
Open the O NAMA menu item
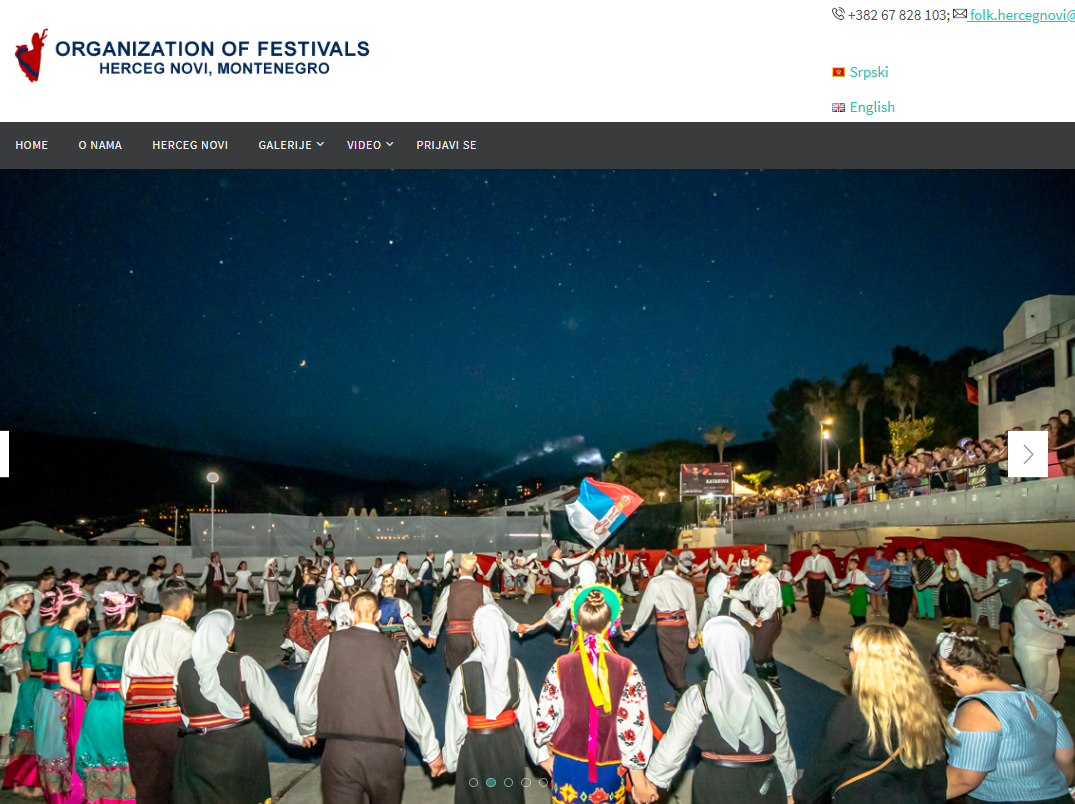click(100, 145)
